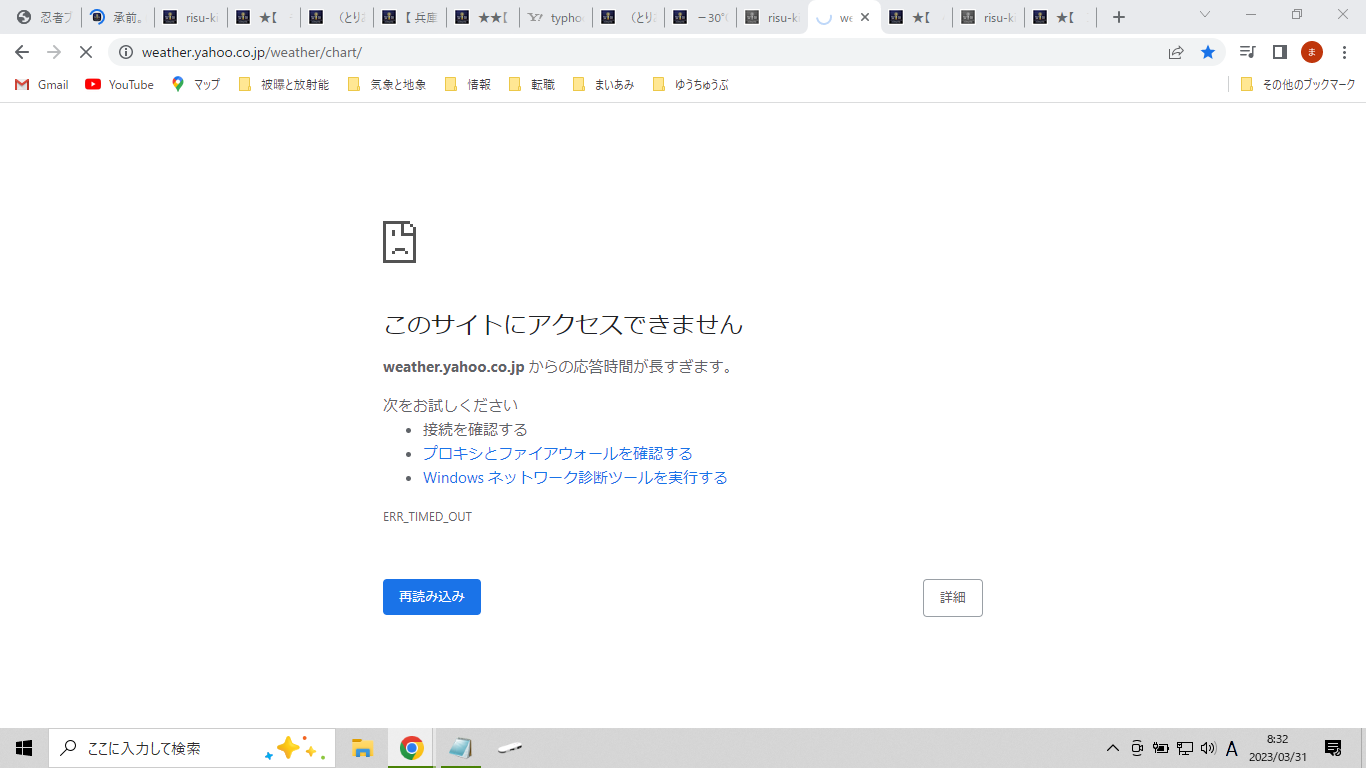This screenshot has height=768, width=1366.
Task: Expand the まいあみ bookmark folder
Action: (x=604, y=85)
